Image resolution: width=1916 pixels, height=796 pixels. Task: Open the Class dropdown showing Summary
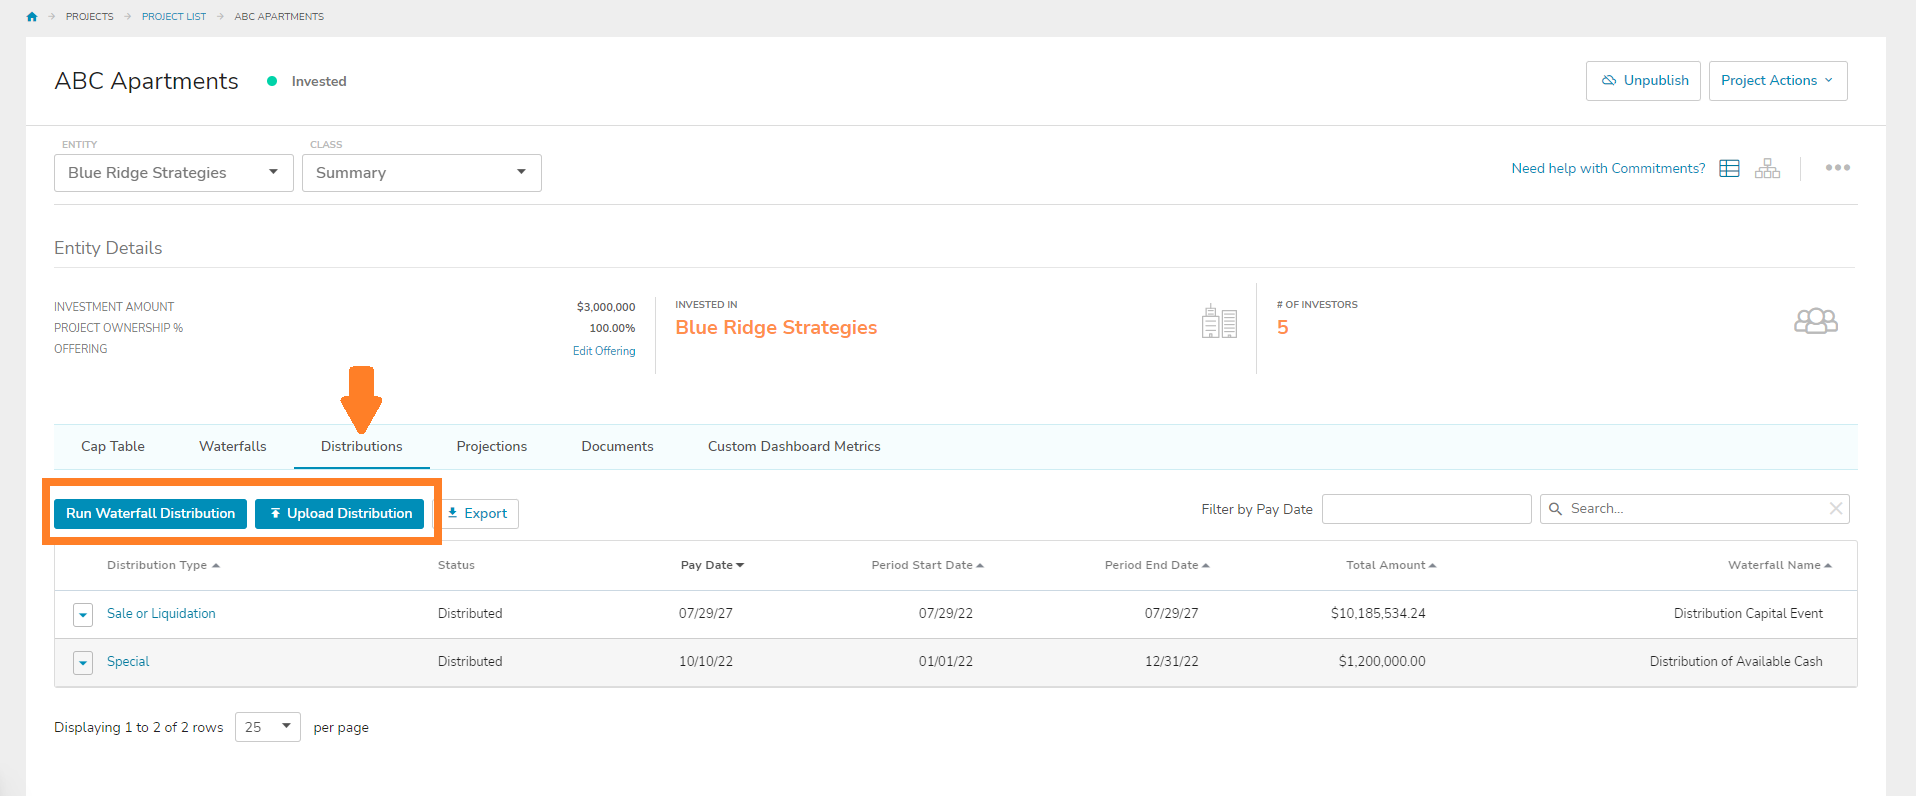point(421,173)
